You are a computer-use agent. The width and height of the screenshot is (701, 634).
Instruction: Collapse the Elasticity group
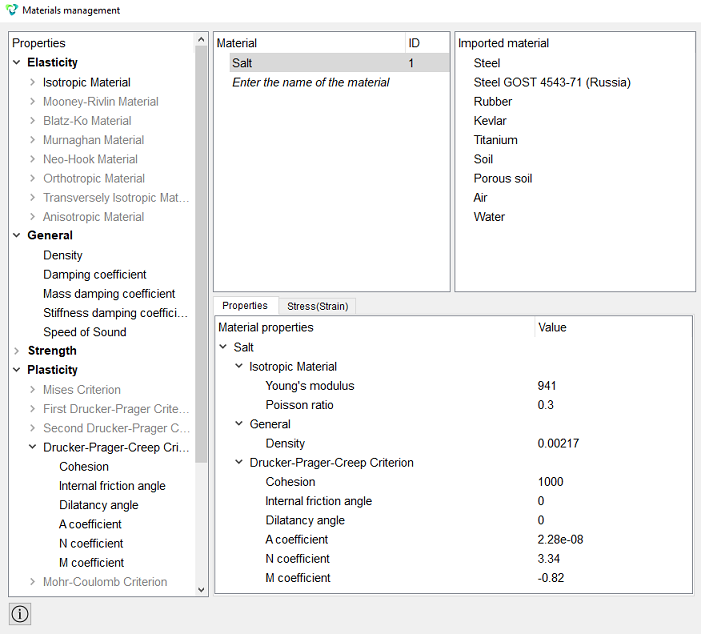coord(17,62)
